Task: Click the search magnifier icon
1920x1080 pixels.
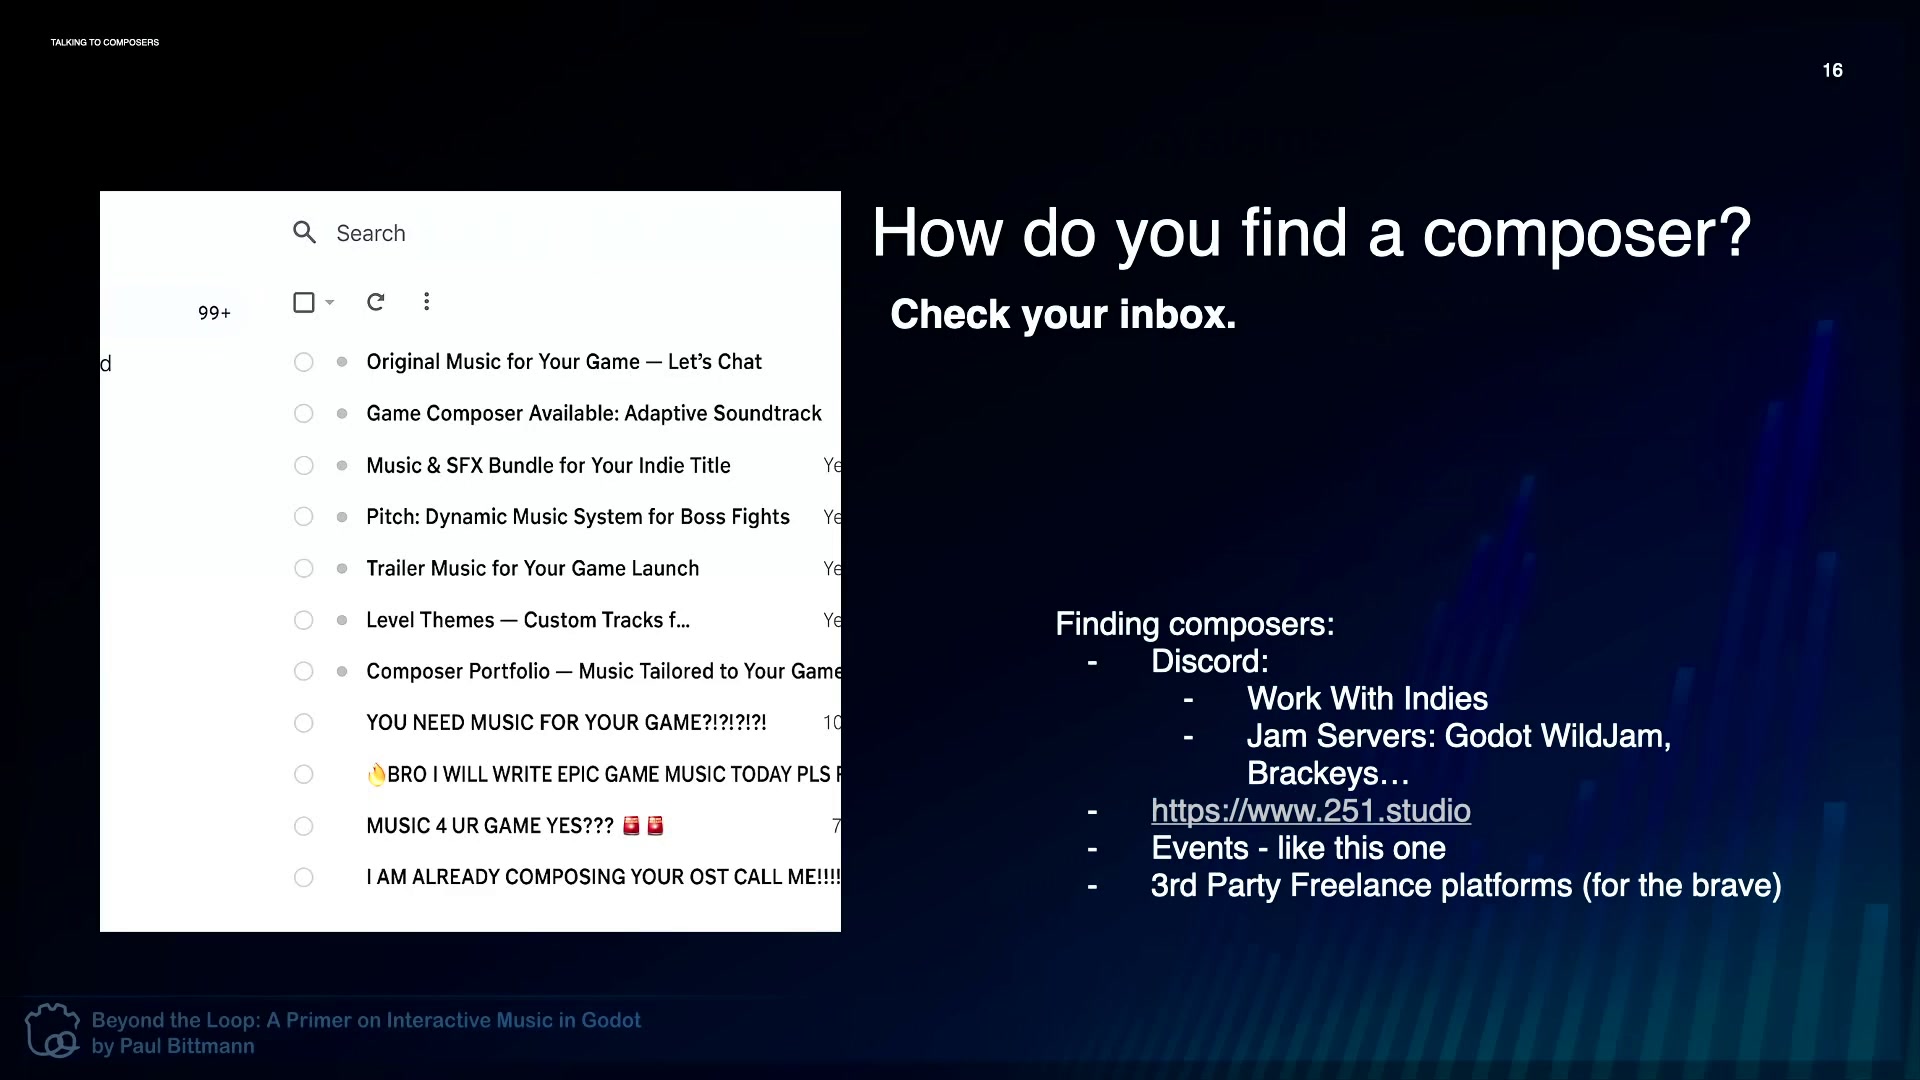Action: click(x=304, y=233)
